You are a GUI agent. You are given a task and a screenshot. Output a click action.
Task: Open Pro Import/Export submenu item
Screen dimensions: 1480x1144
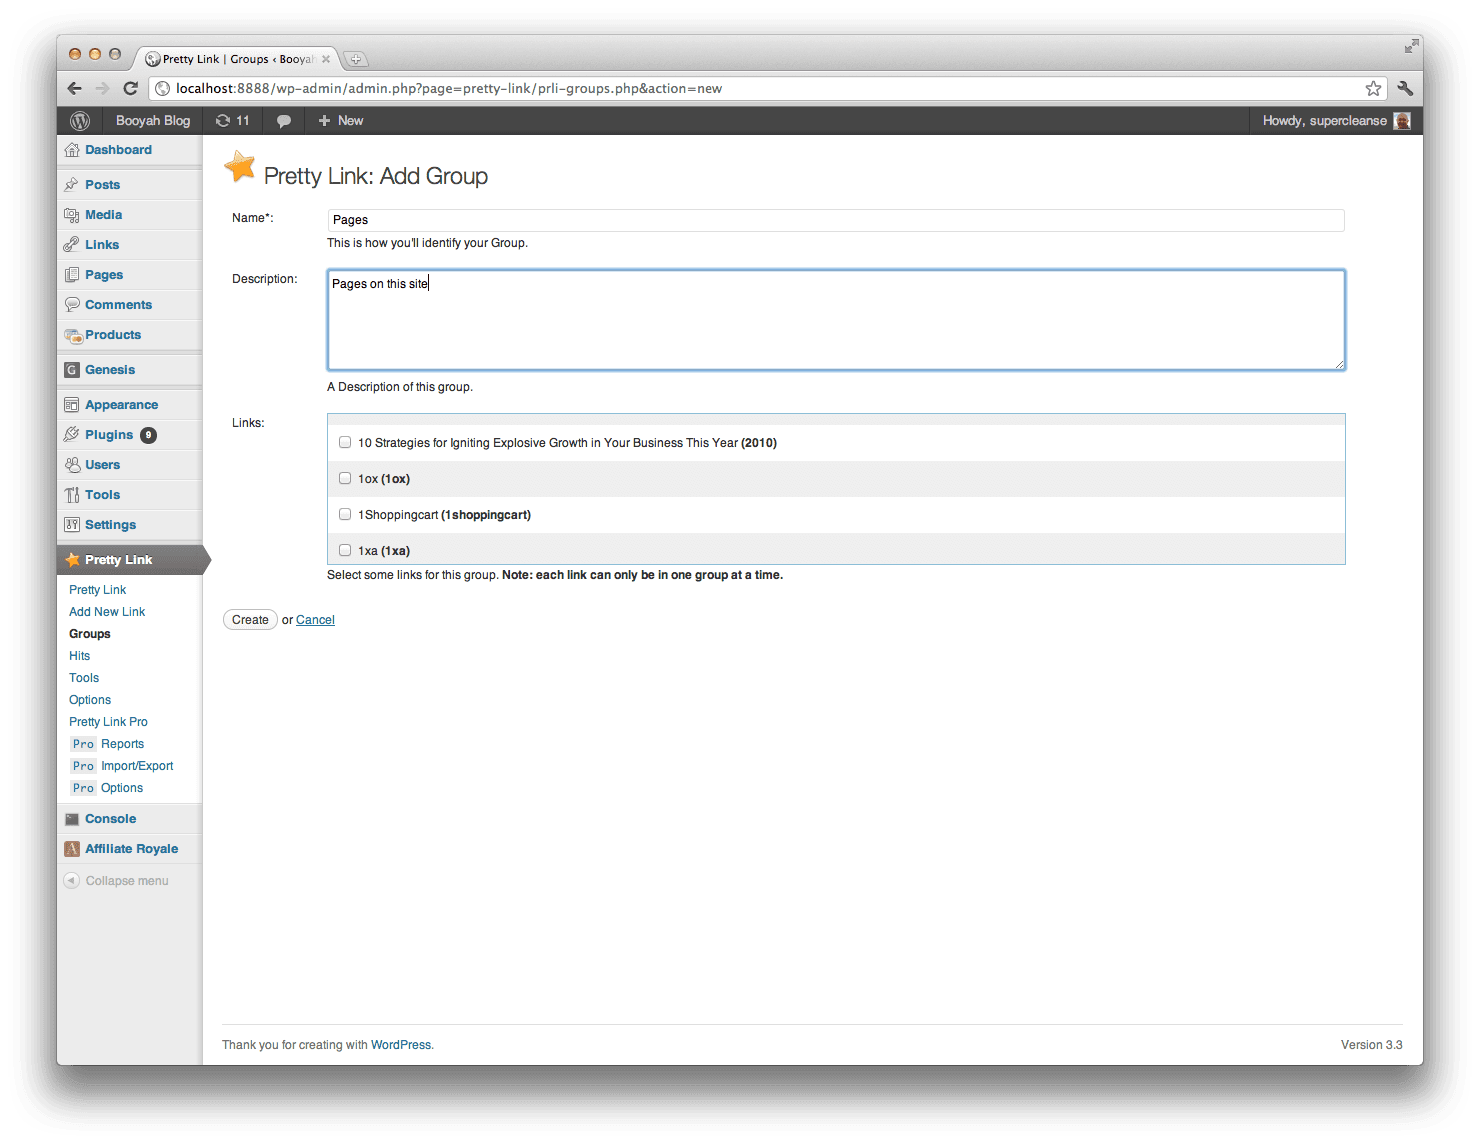click(122, 766)
